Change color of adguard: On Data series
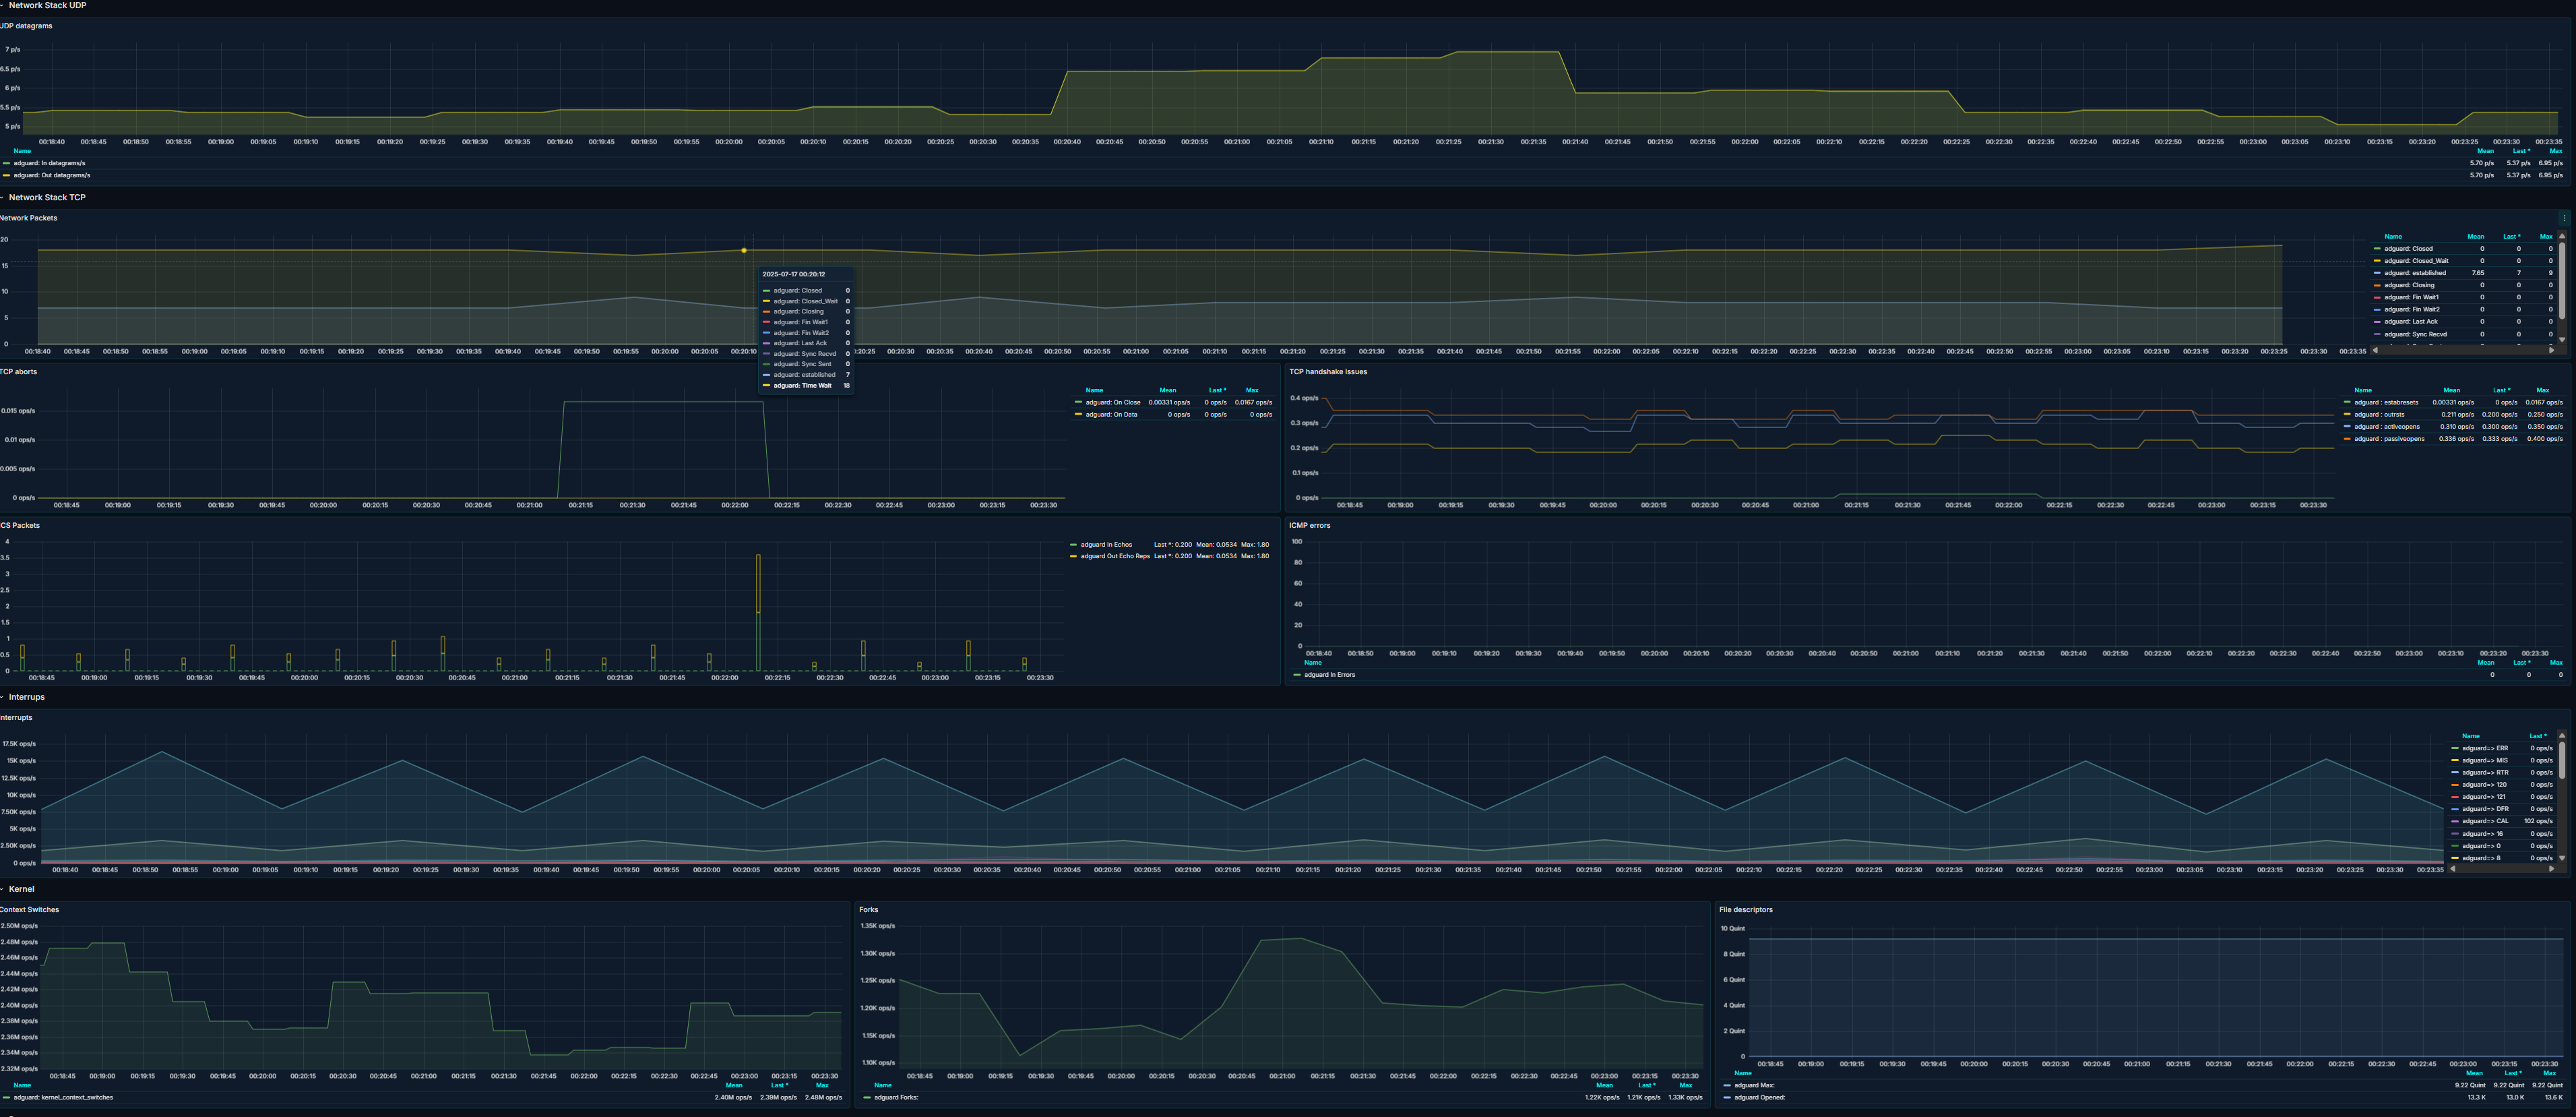Viewport: 2576px width, 1117px height. pyautogui.click(x=1078, y=414)
